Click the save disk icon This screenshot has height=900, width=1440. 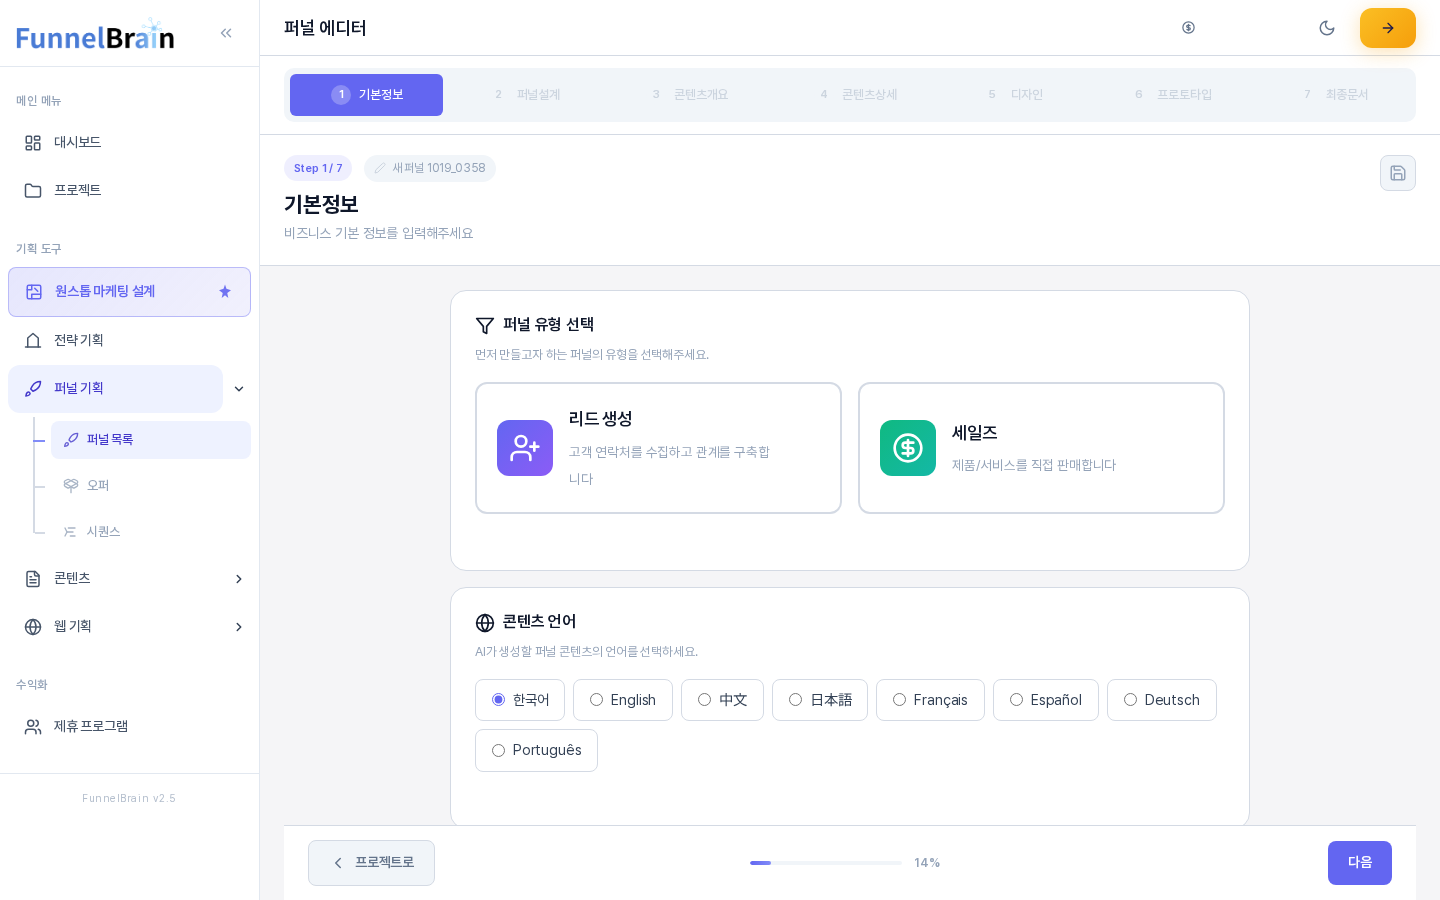1398,173
